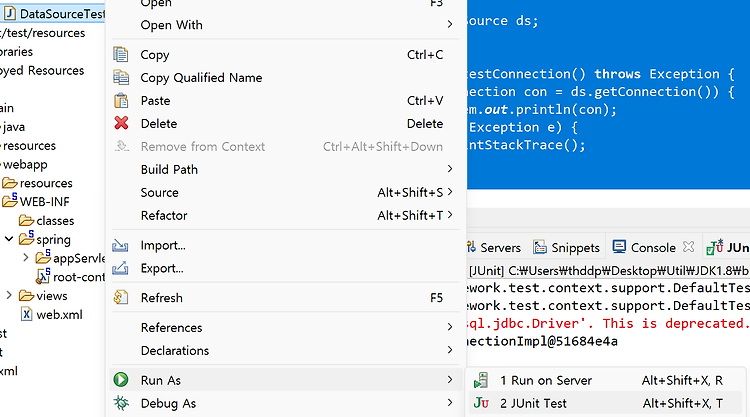
Task: Click the Debug As bug icon
Action: click(121, 403)
